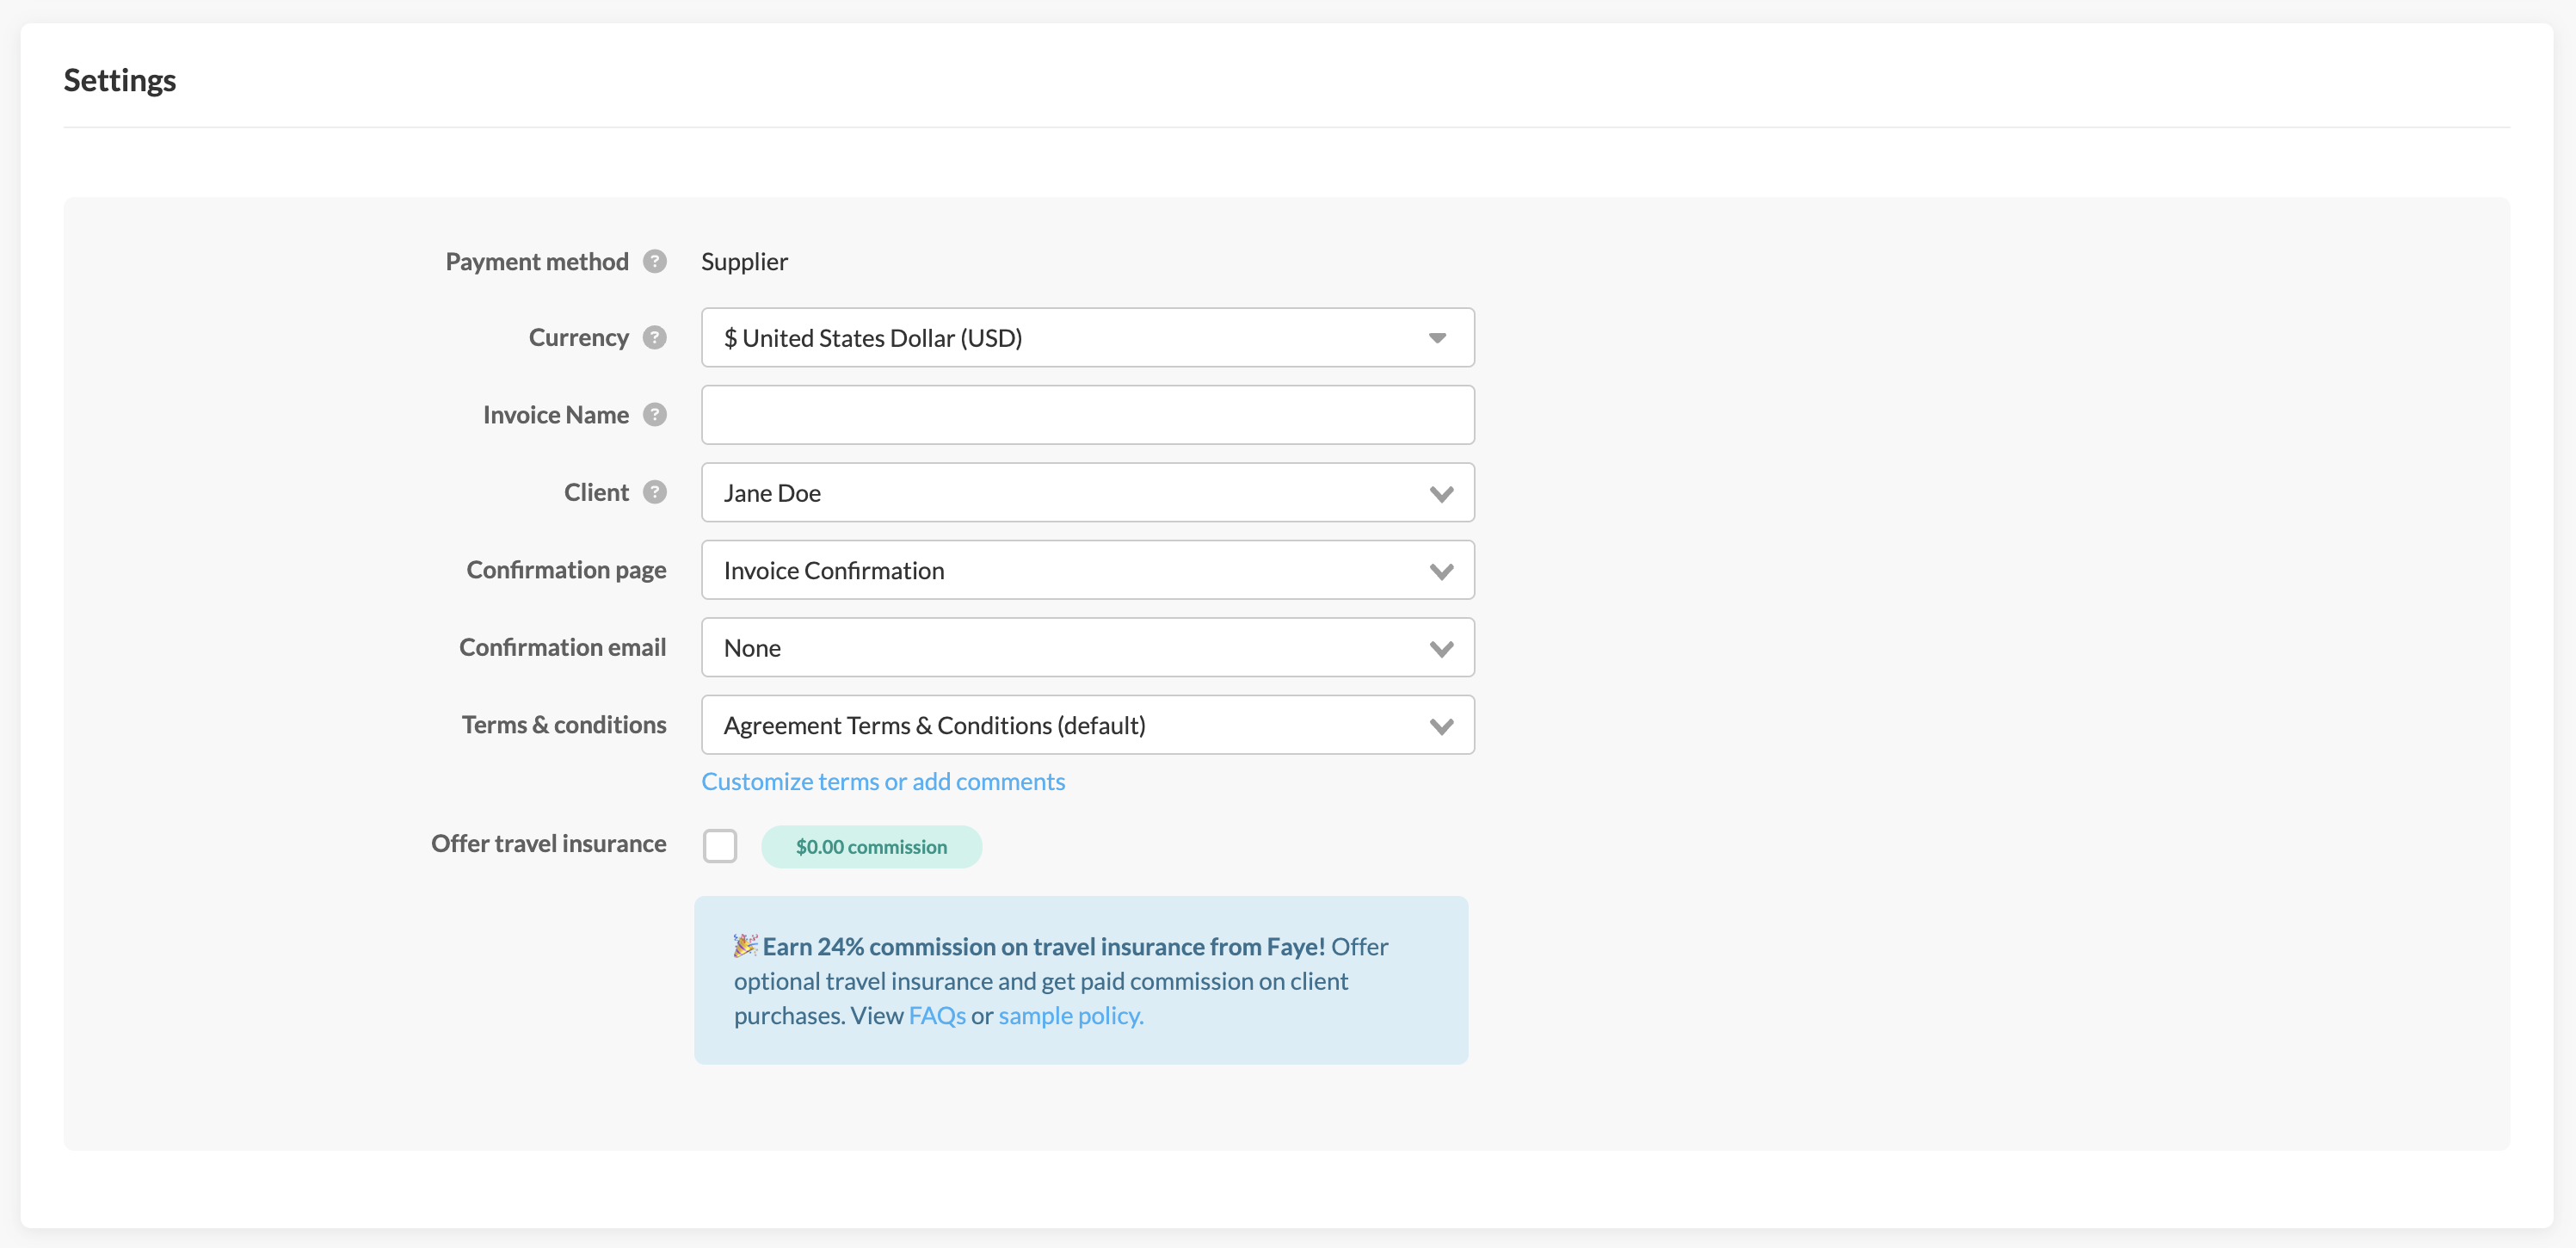The height and width of the screenshot is (1248, 2576).
Task: Open the FAQs link
Action: point(936,1015)
